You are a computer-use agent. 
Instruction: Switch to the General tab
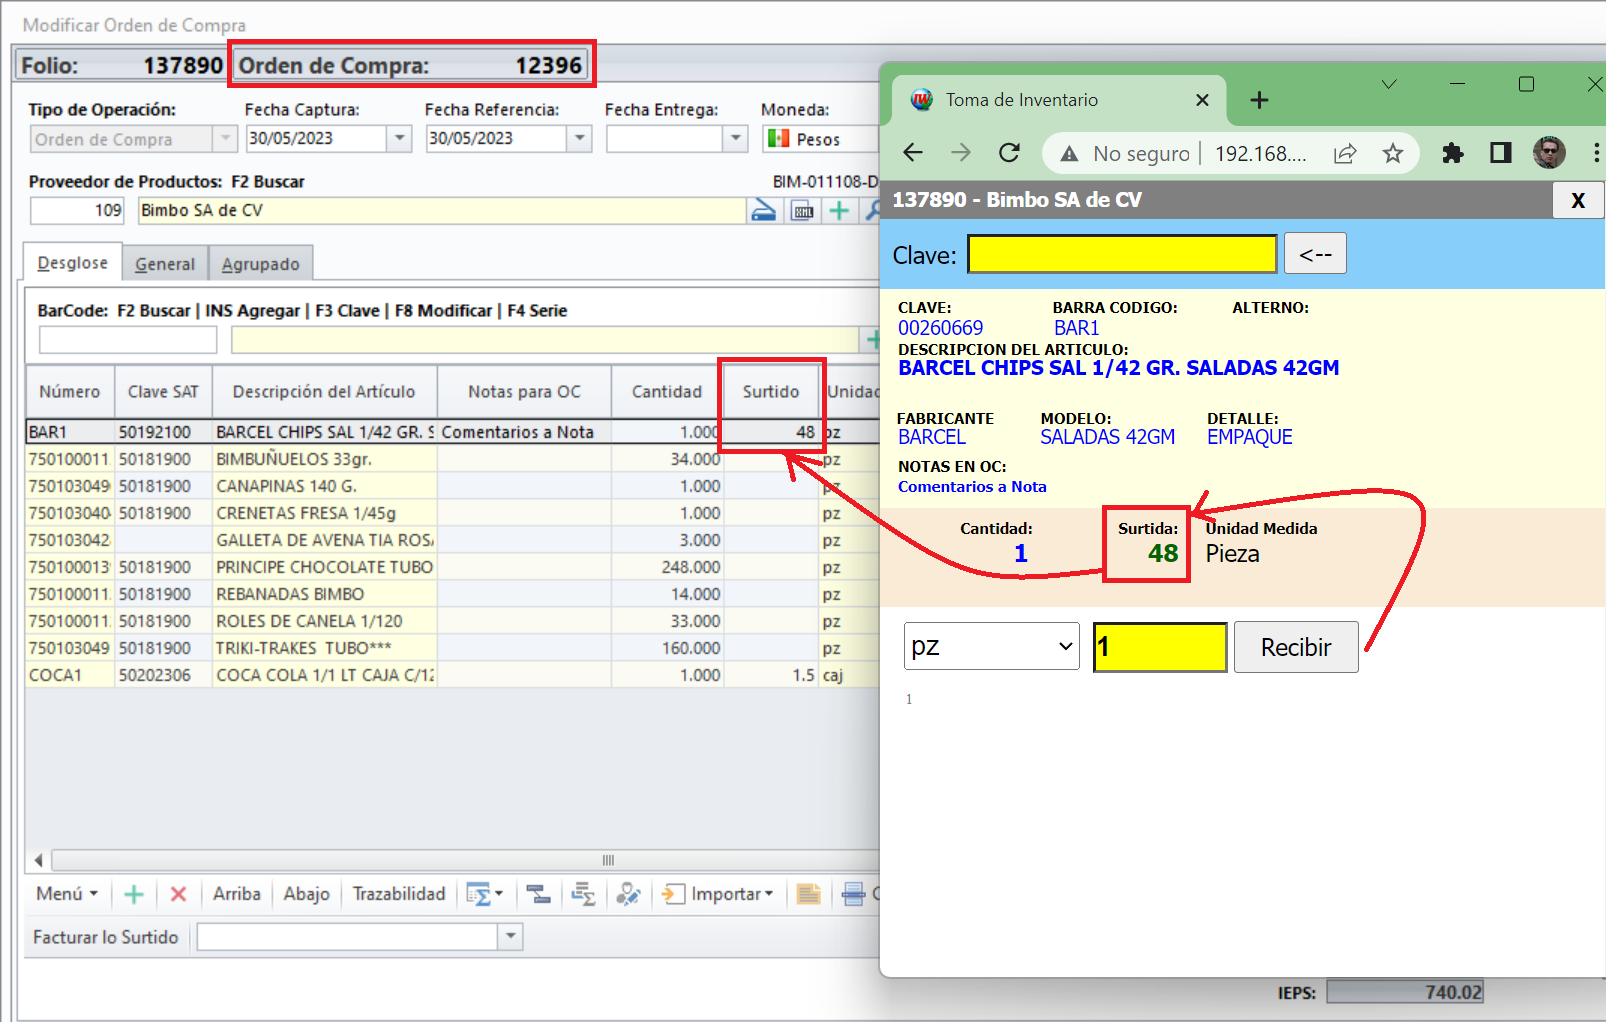165,264
